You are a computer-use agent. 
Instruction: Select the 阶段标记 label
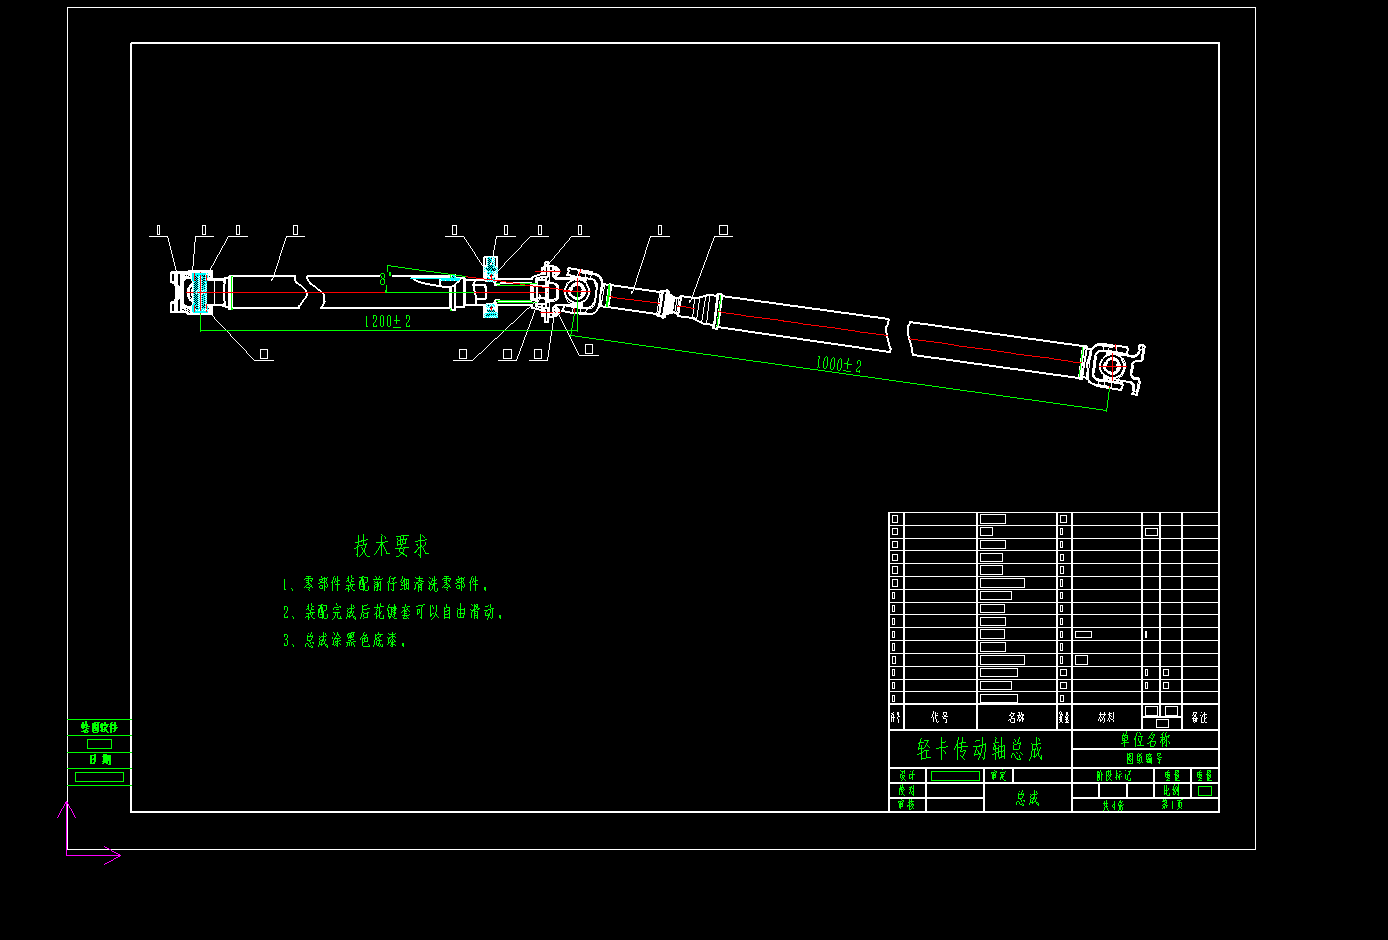(1114, 776)
